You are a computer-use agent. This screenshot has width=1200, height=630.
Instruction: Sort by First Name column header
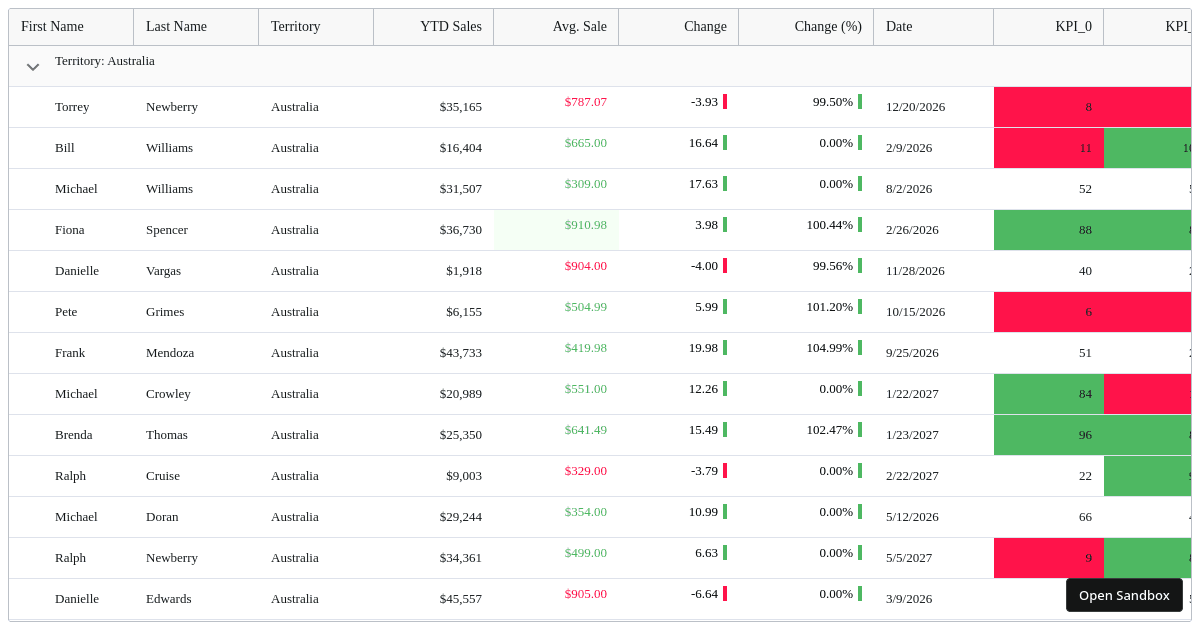coord(71,27)
